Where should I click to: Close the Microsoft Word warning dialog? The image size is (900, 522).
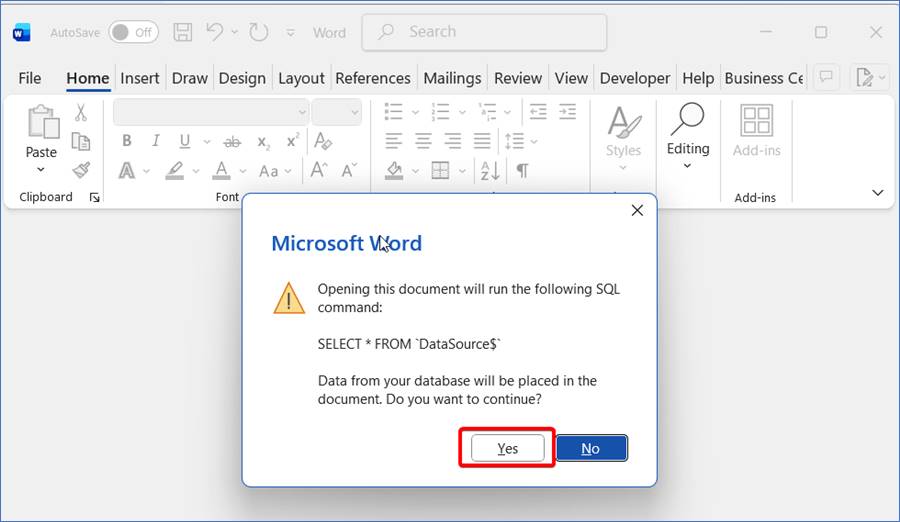tap(637, 211)
